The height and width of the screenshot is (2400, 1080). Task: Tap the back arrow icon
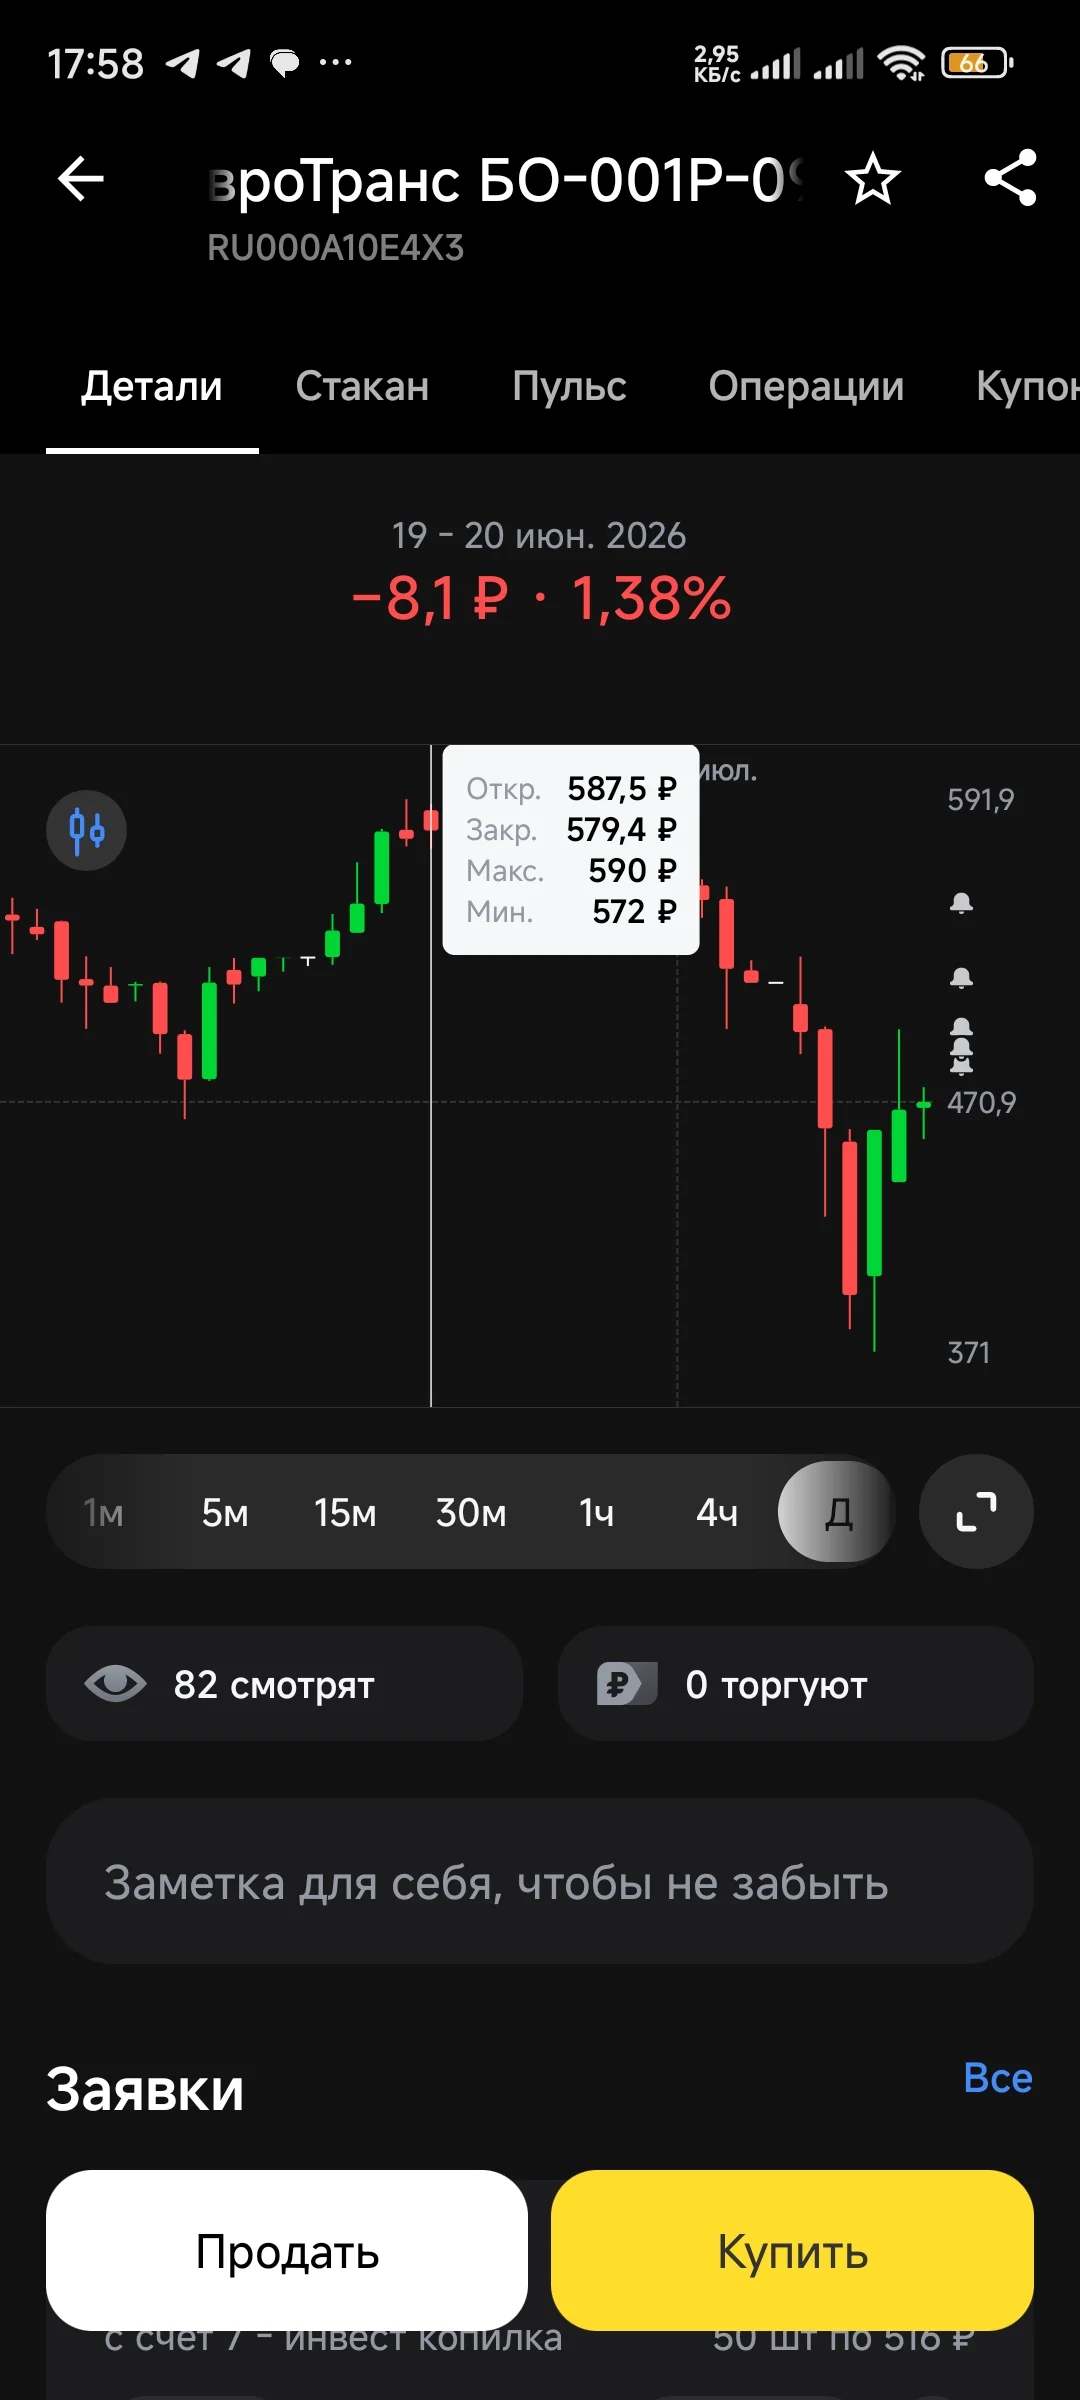(x=81, y=180)
